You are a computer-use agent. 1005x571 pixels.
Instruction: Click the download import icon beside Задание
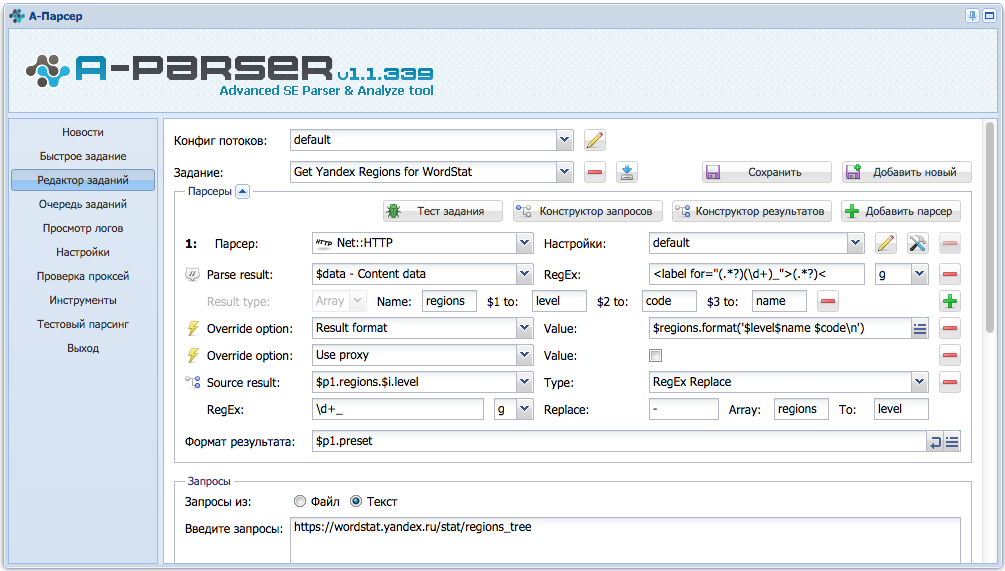[627, 172]
